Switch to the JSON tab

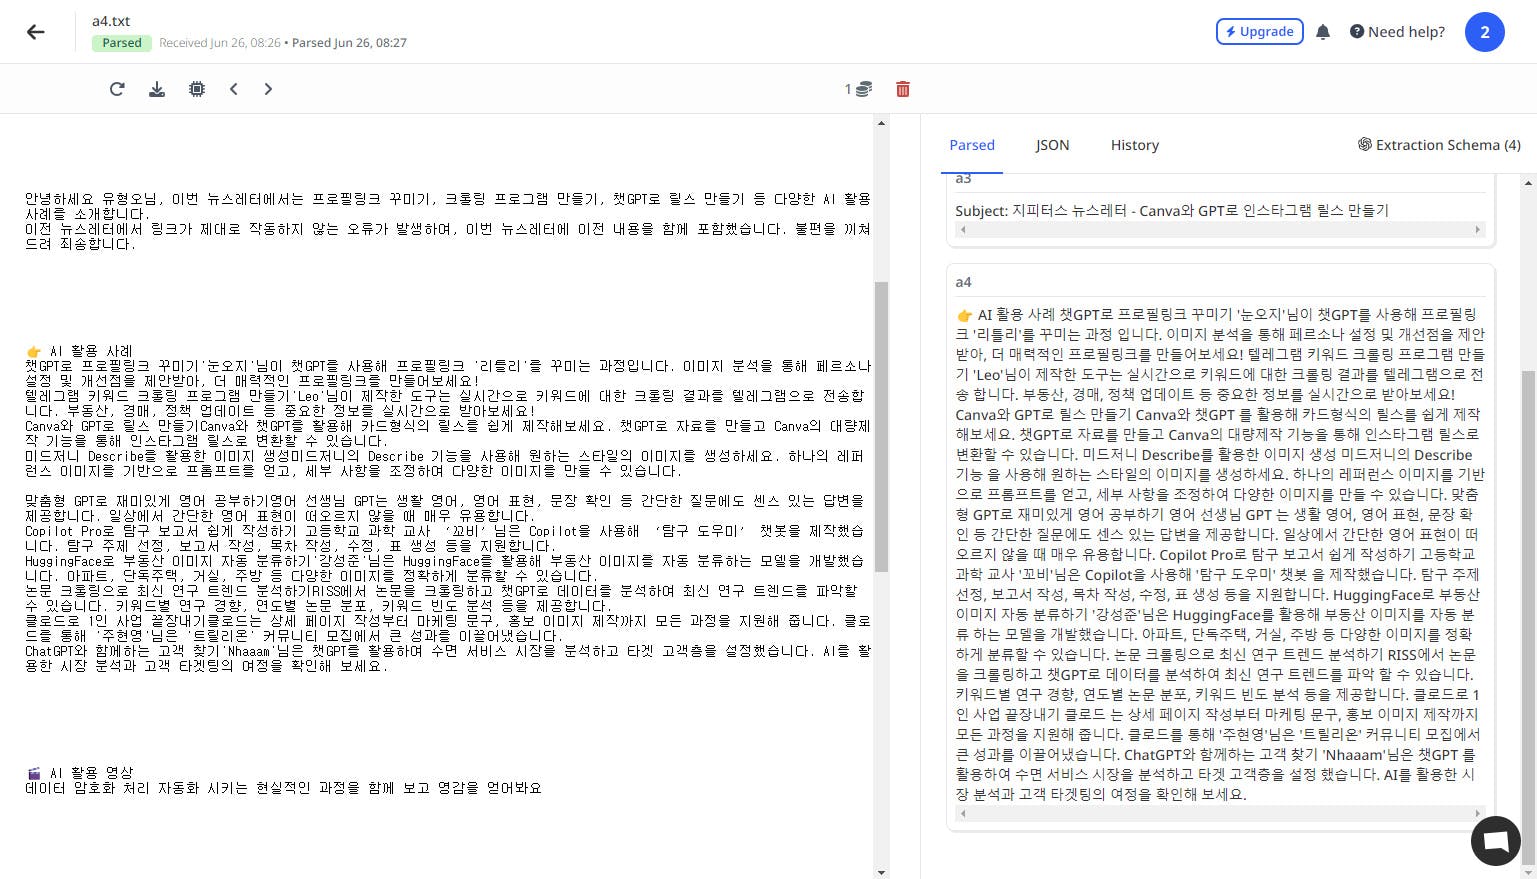point(1053,145)
